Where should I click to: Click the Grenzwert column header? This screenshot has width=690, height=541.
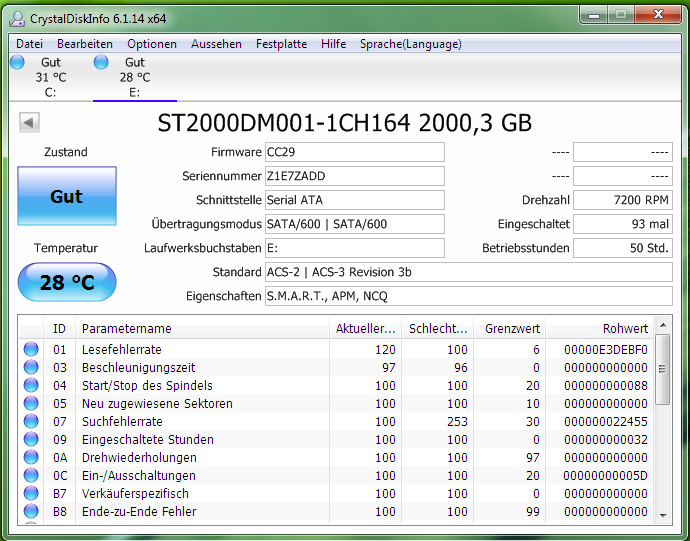(x=510, y=328)
